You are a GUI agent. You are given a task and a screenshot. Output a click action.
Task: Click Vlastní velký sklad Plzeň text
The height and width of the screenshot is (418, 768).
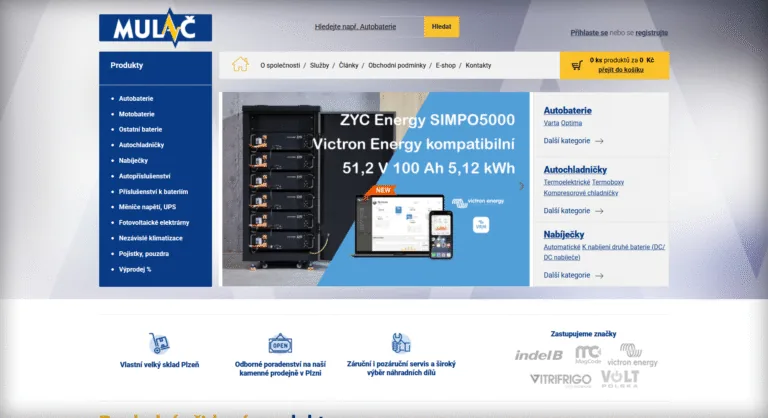click(x=159, y=365)
